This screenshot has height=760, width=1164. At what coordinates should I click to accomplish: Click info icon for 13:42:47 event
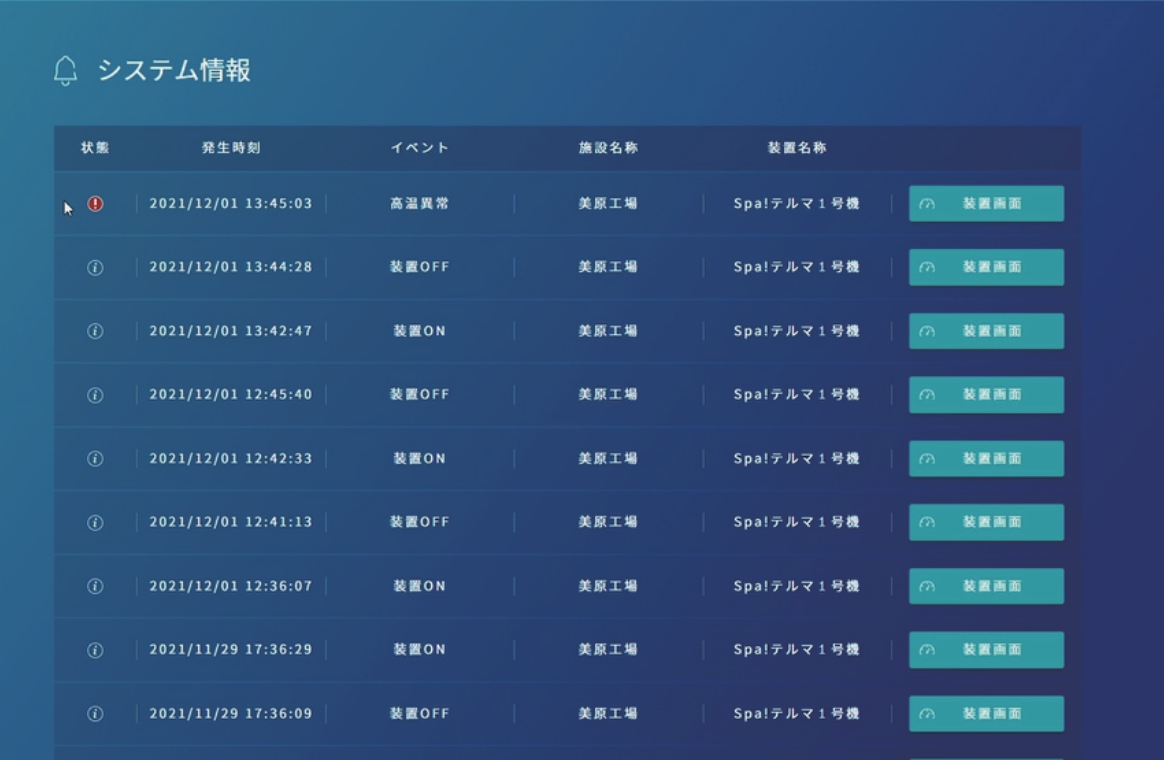point(95,331)
